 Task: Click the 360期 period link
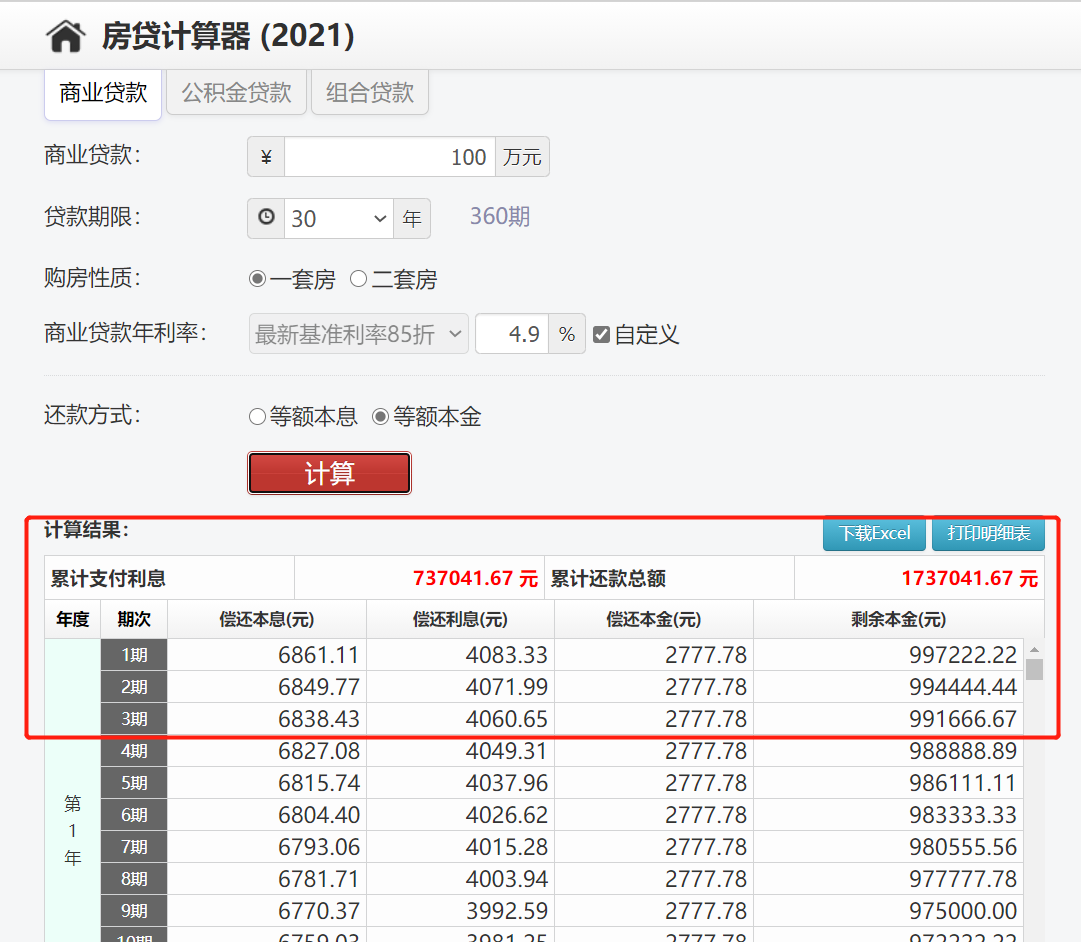(499, 216)
